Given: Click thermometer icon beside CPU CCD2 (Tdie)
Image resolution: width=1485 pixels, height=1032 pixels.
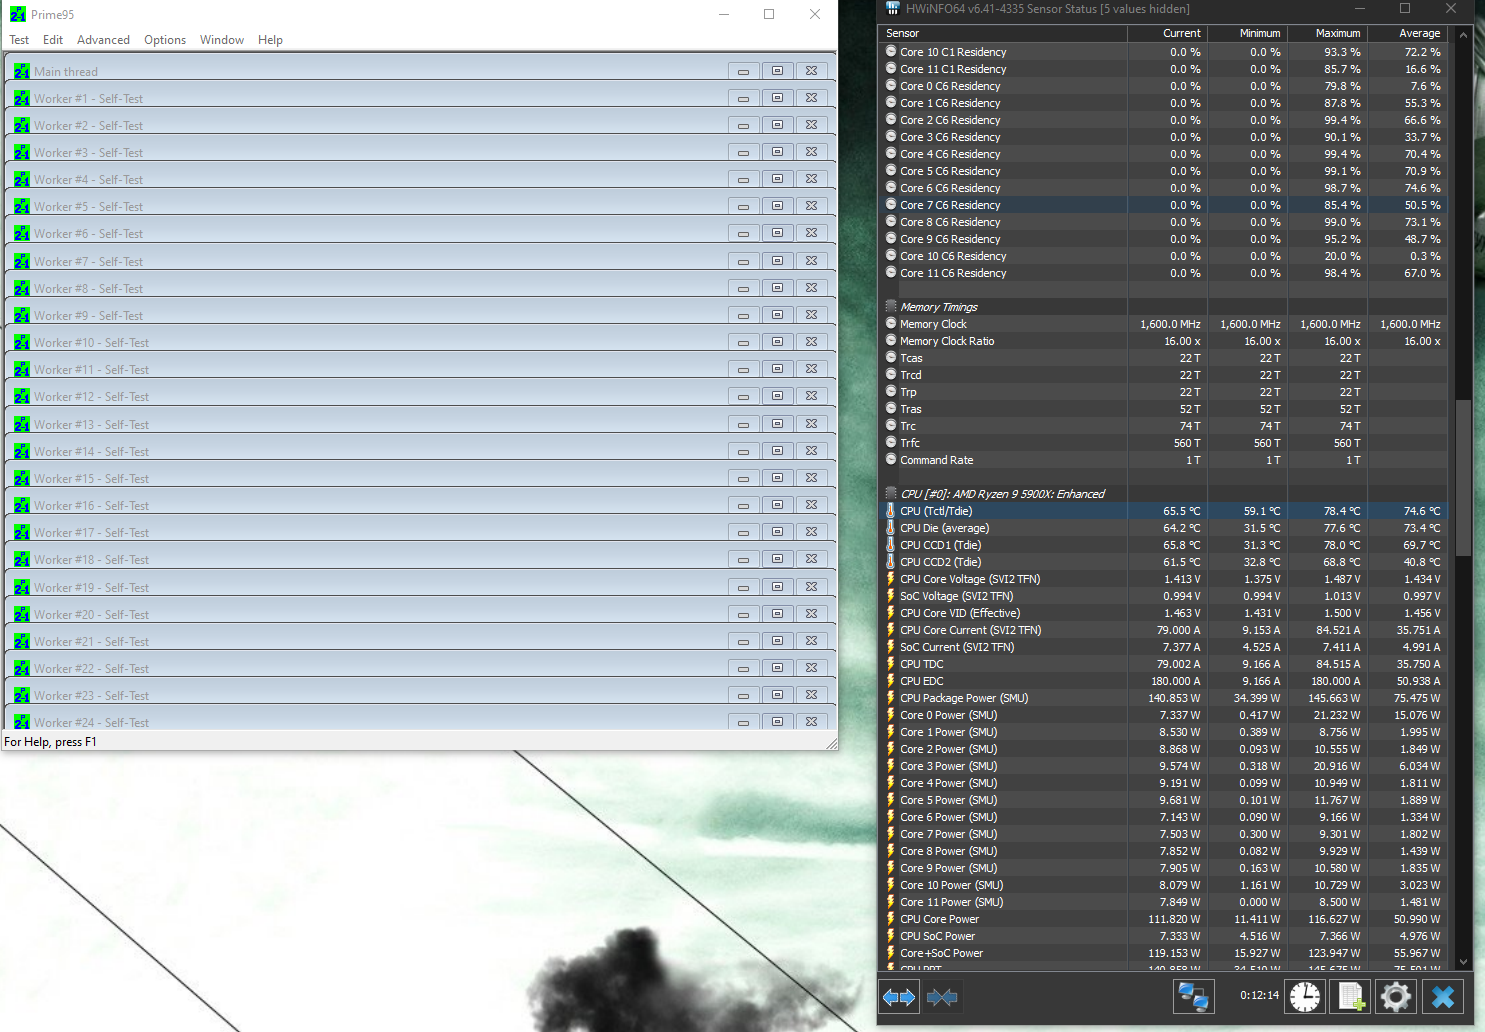Looking at the screenshot, I should [x=890, y=562].
